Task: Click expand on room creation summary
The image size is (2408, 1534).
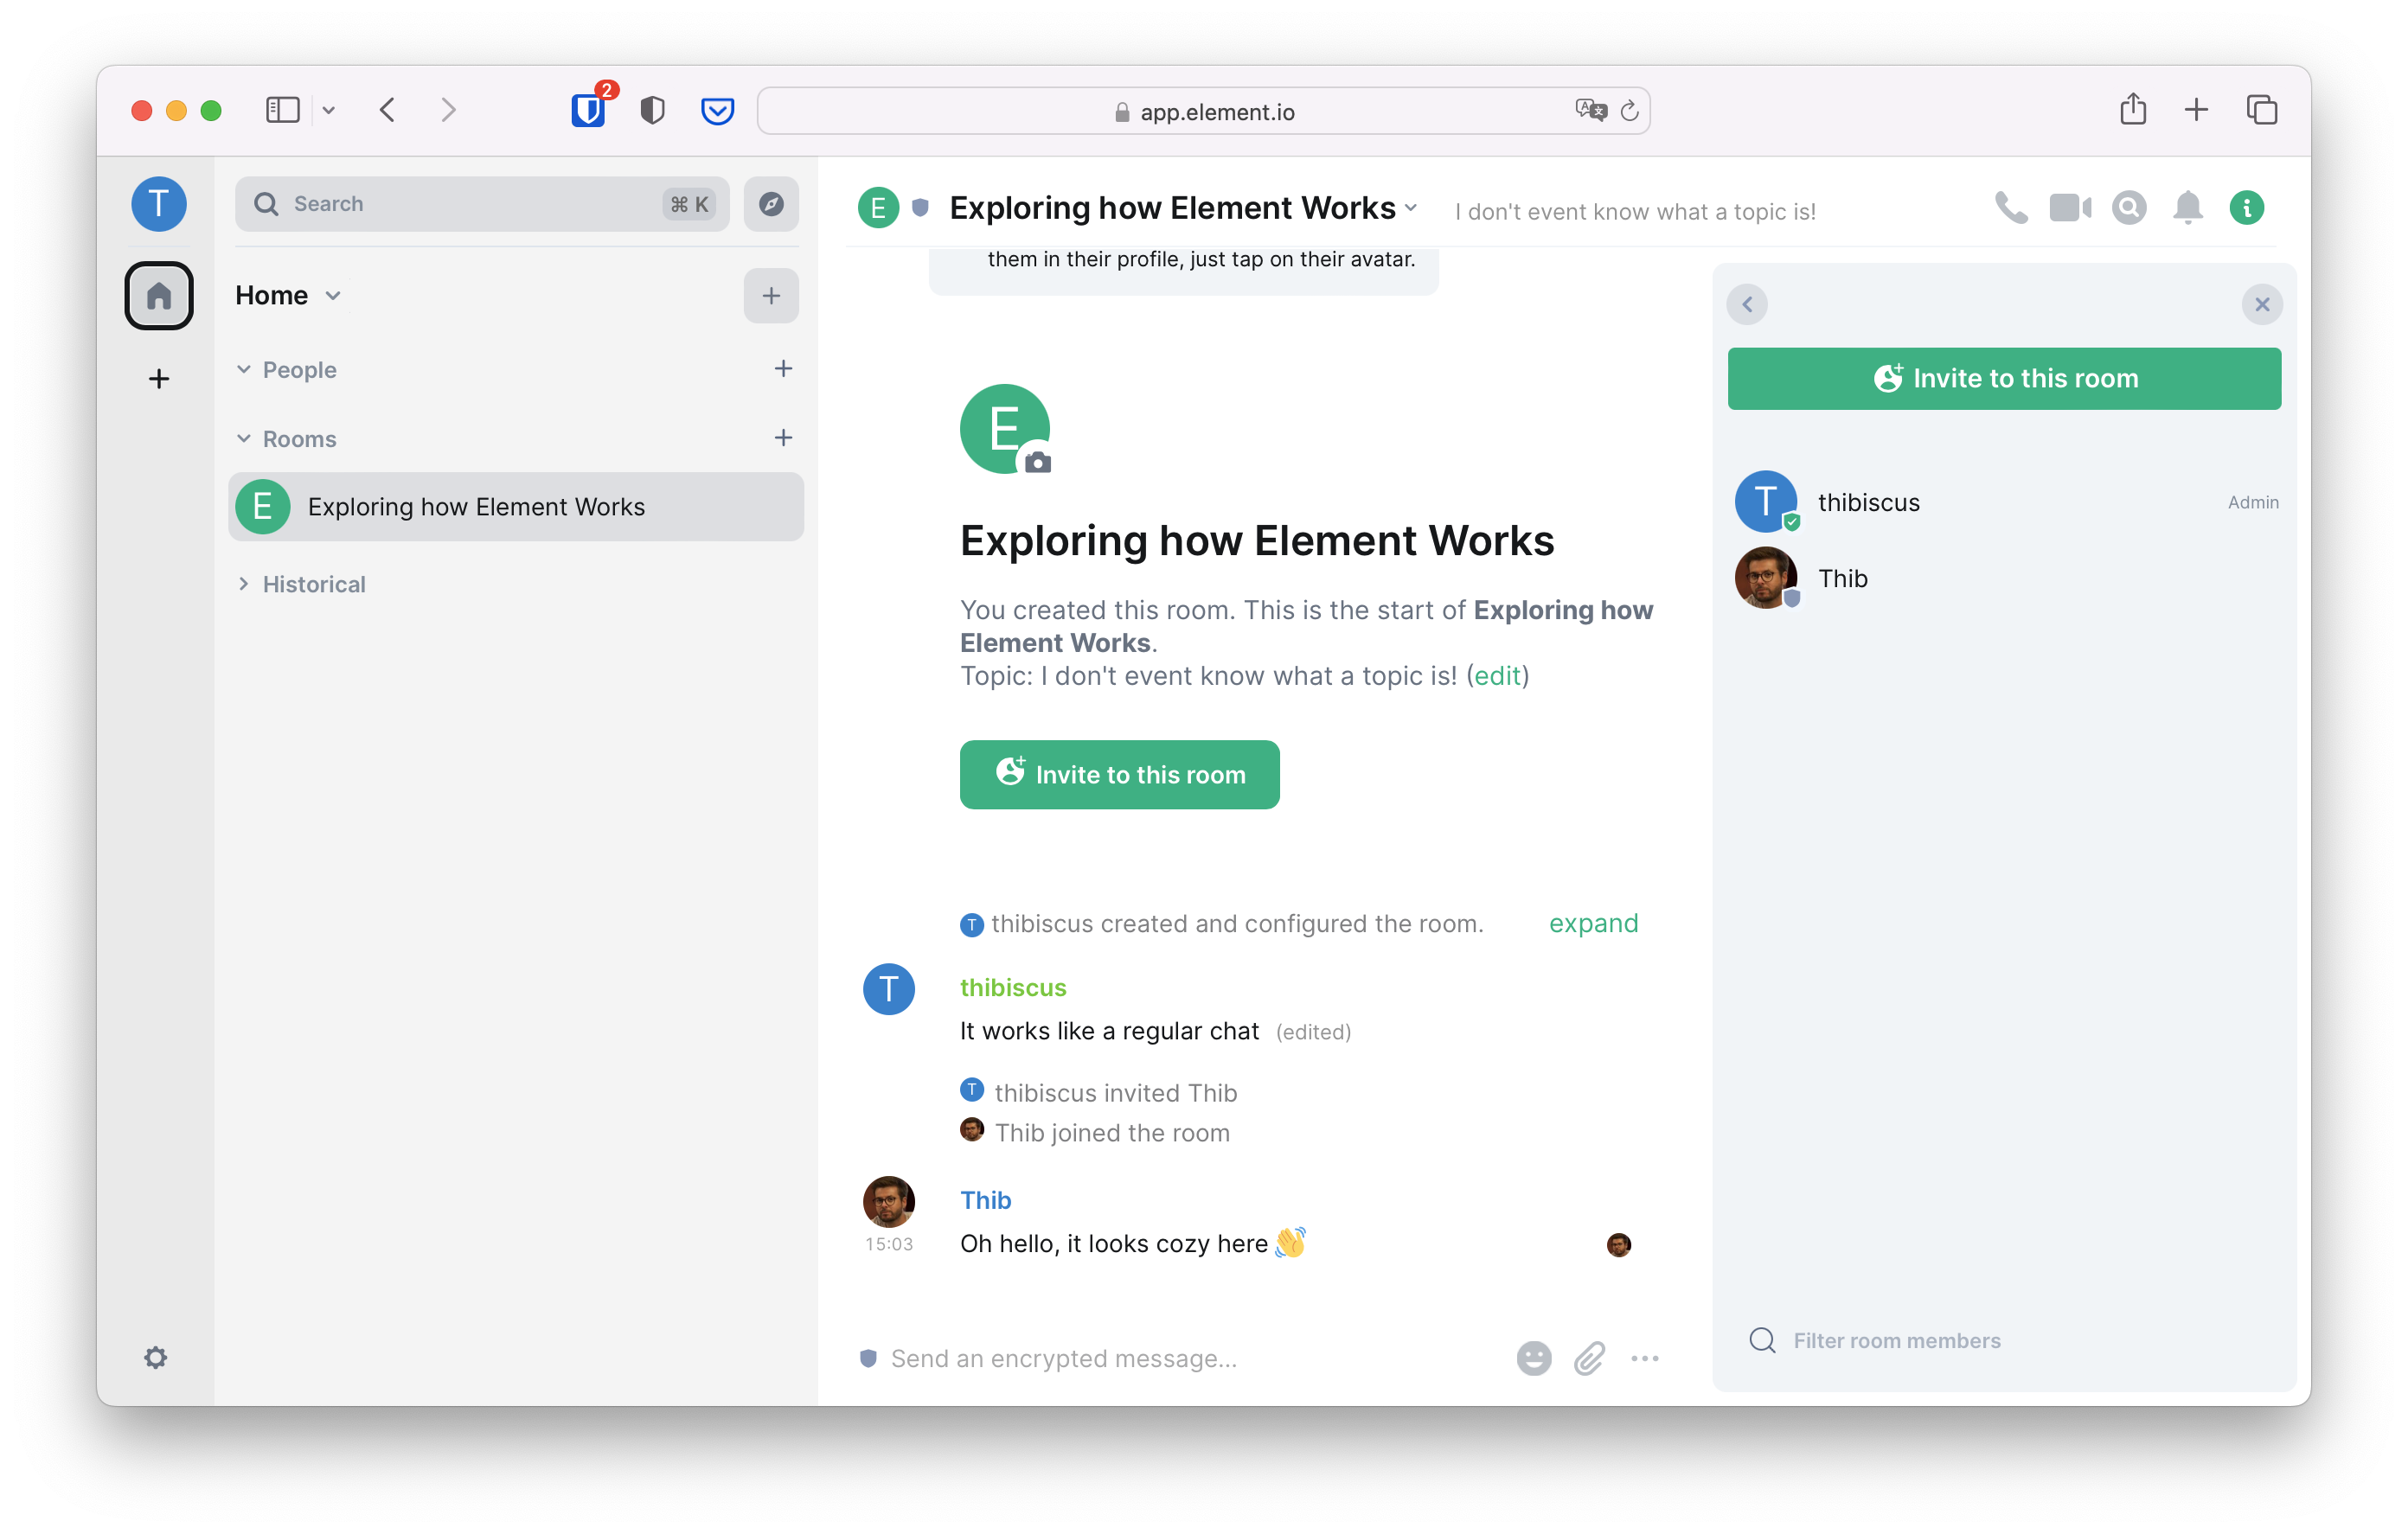Action: pos(1593,923)
